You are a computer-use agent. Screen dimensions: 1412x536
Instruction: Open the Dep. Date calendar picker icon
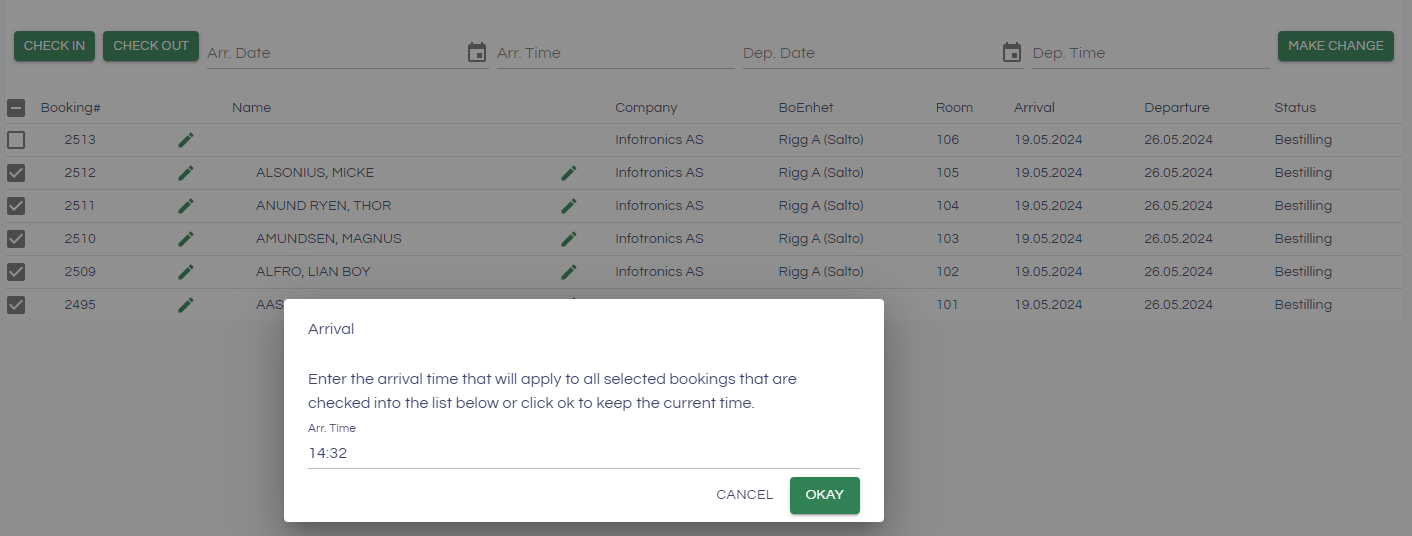point(1012,53)
